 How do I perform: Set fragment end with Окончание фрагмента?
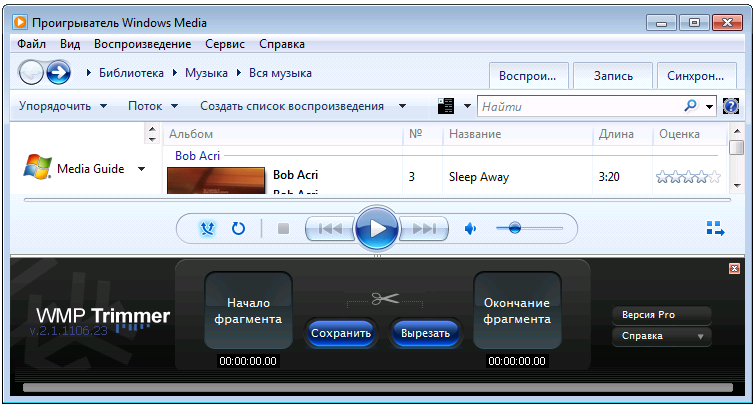pyautogui.click(x=517, y=310)
